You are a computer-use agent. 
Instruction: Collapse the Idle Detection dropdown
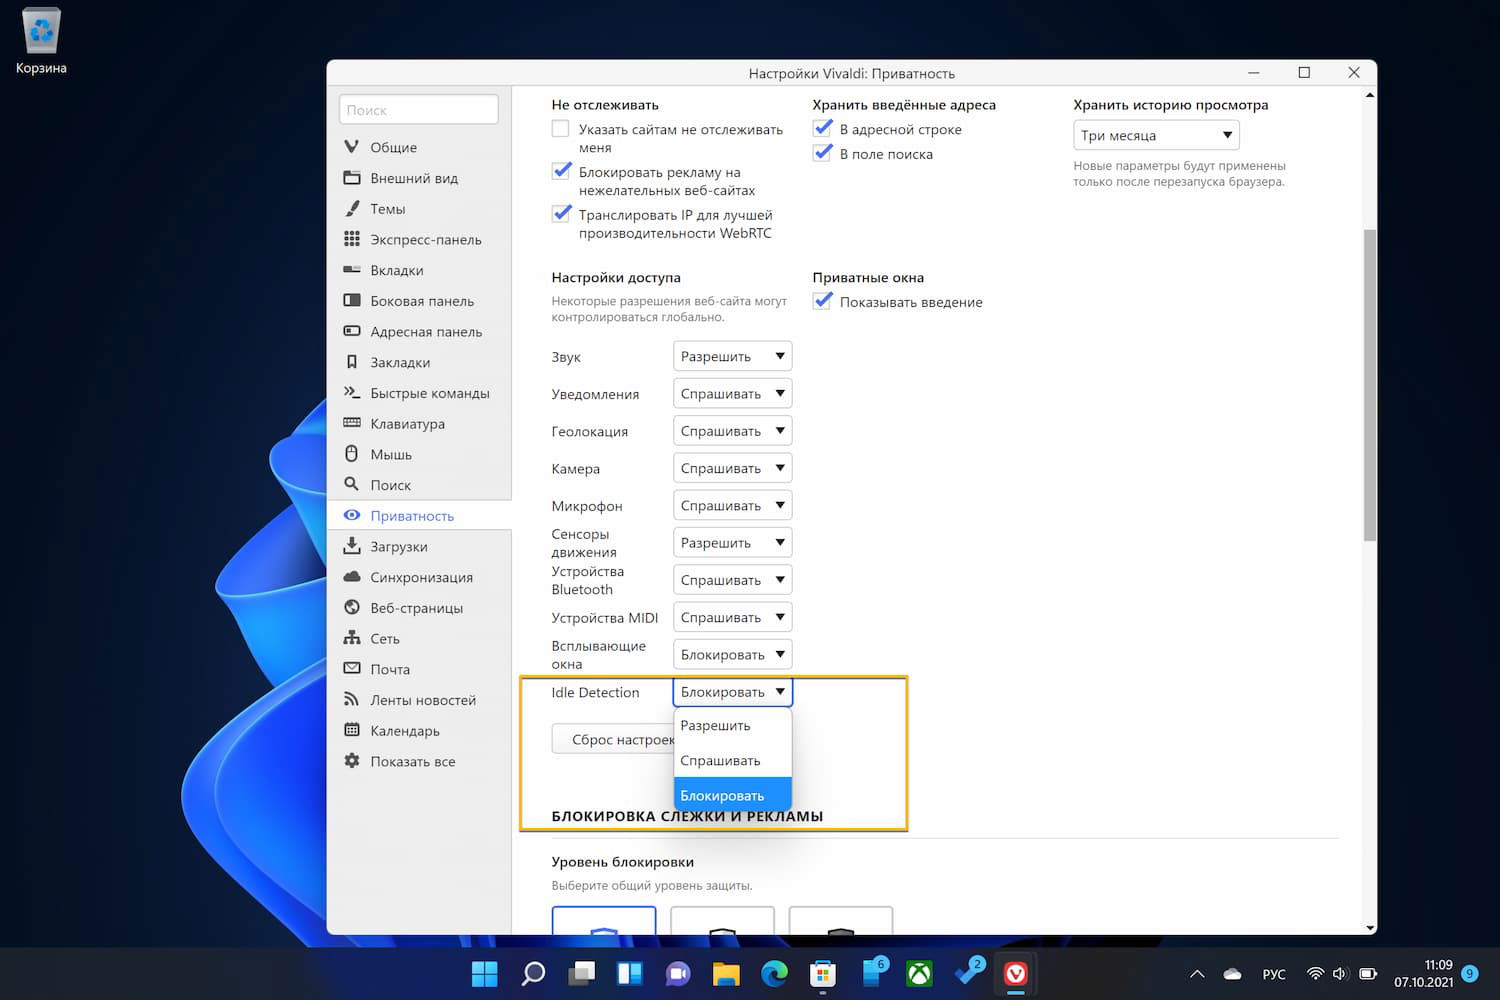(733, 692)
